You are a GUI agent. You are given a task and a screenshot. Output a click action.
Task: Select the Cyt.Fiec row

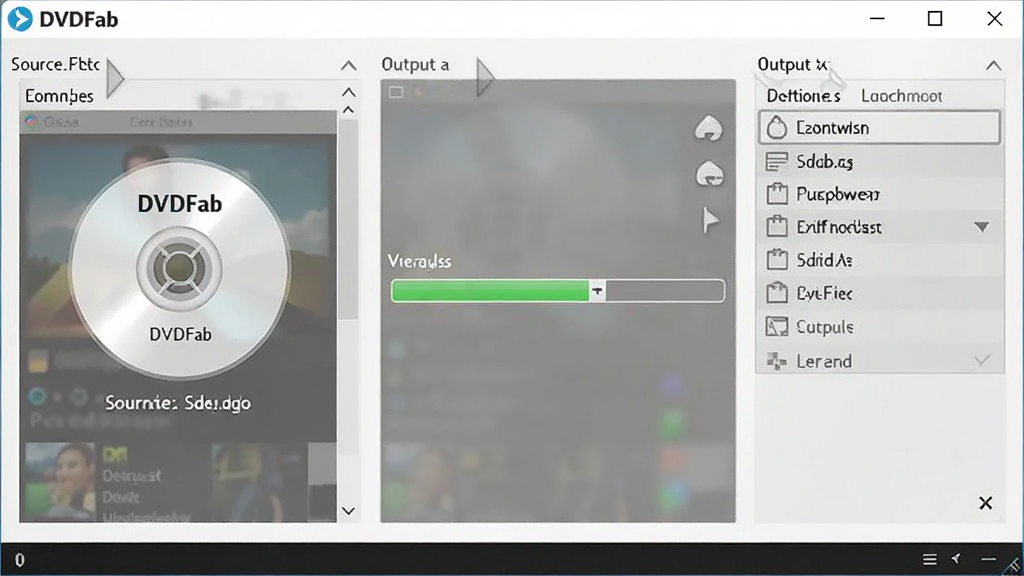879,293
